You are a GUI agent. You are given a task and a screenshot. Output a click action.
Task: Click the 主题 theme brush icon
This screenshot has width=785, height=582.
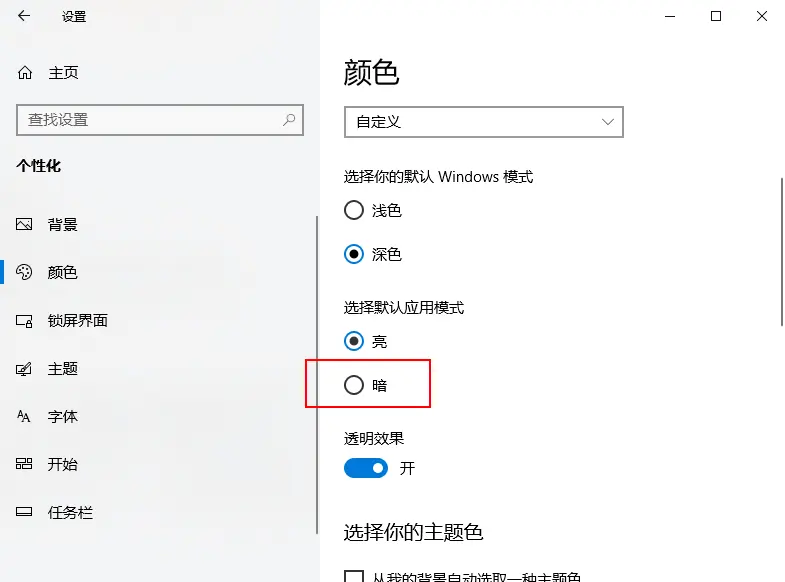(x=24, y=369)
